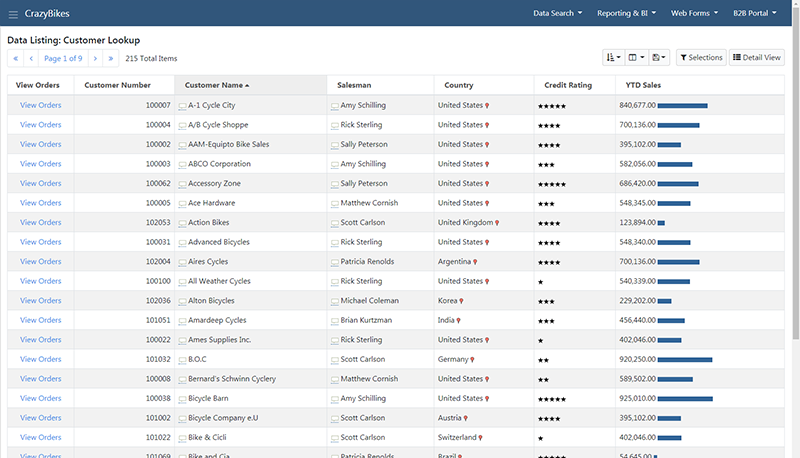Click the map pin next to Korea
800x458 pixels.
tap(461, 301)
